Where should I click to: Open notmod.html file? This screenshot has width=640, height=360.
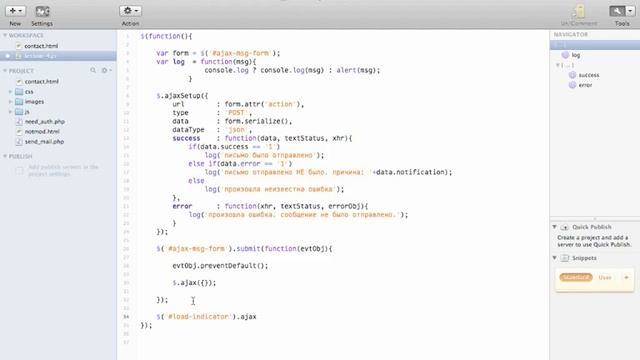42,131
